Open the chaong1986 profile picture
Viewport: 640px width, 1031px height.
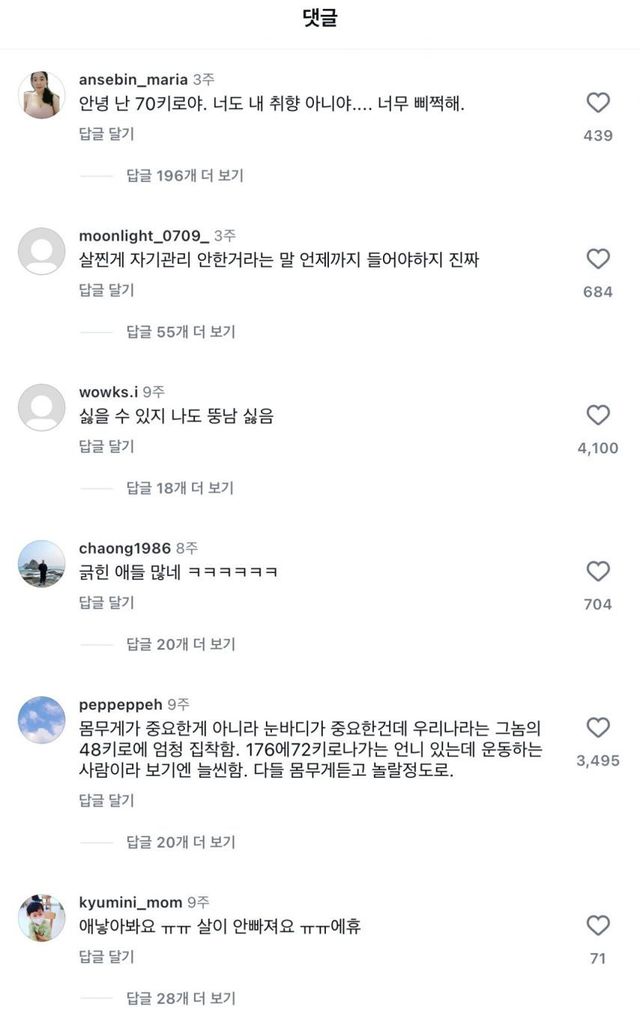click(x=42, y=564)
